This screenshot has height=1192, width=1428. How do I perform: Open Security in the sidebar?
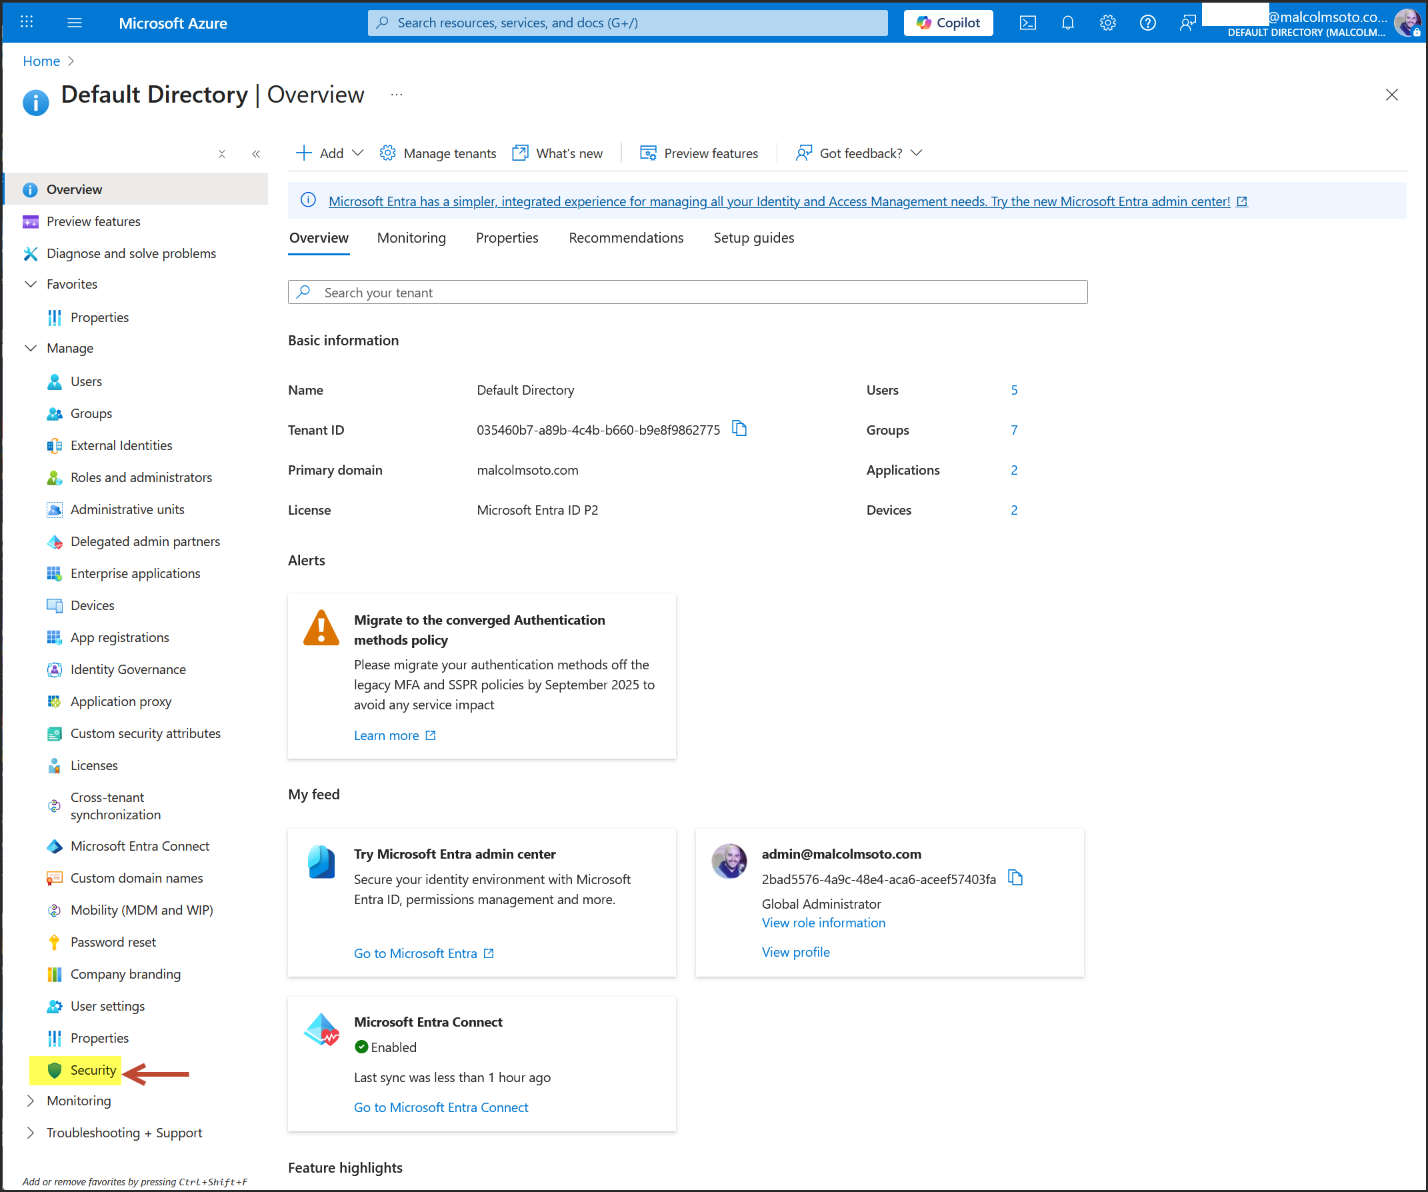[93, 1070]
